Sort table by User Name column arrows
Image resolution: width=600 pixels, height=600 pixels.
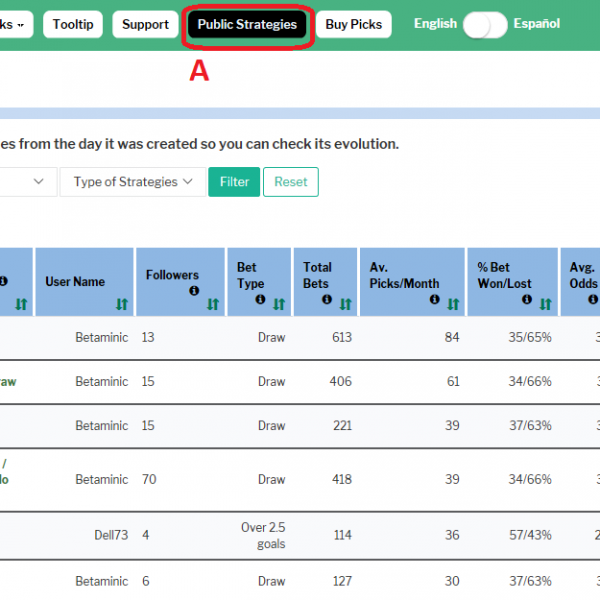[x=121, y=304]
